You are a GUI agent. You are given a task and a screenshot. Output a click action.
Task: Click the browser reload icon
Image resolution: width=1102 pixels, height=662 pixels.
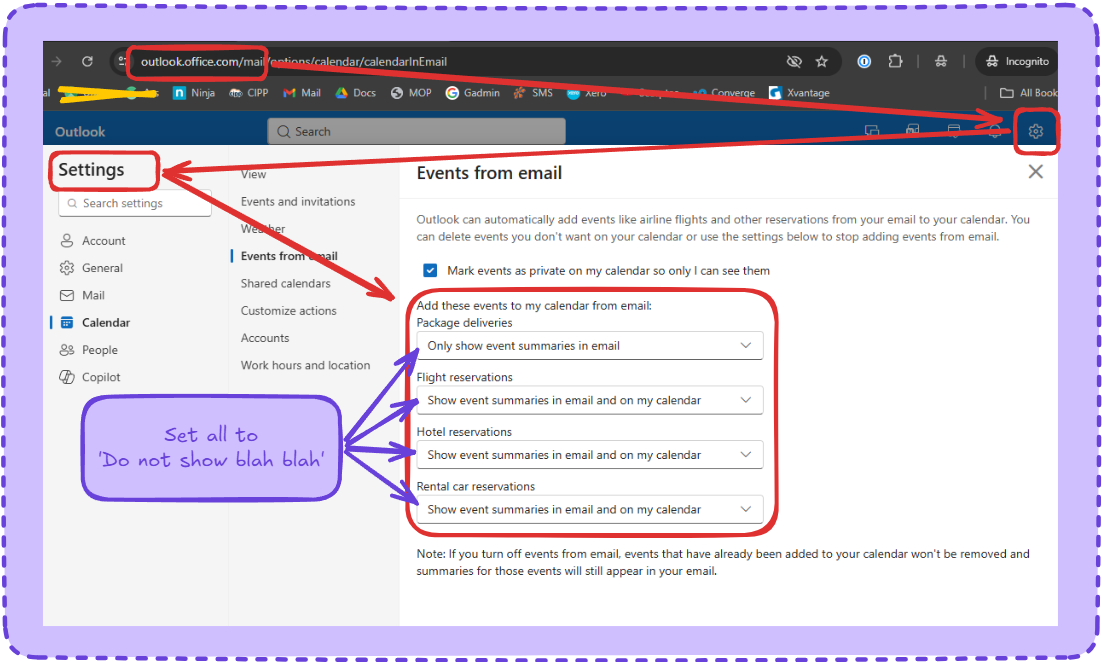point(87,62)
